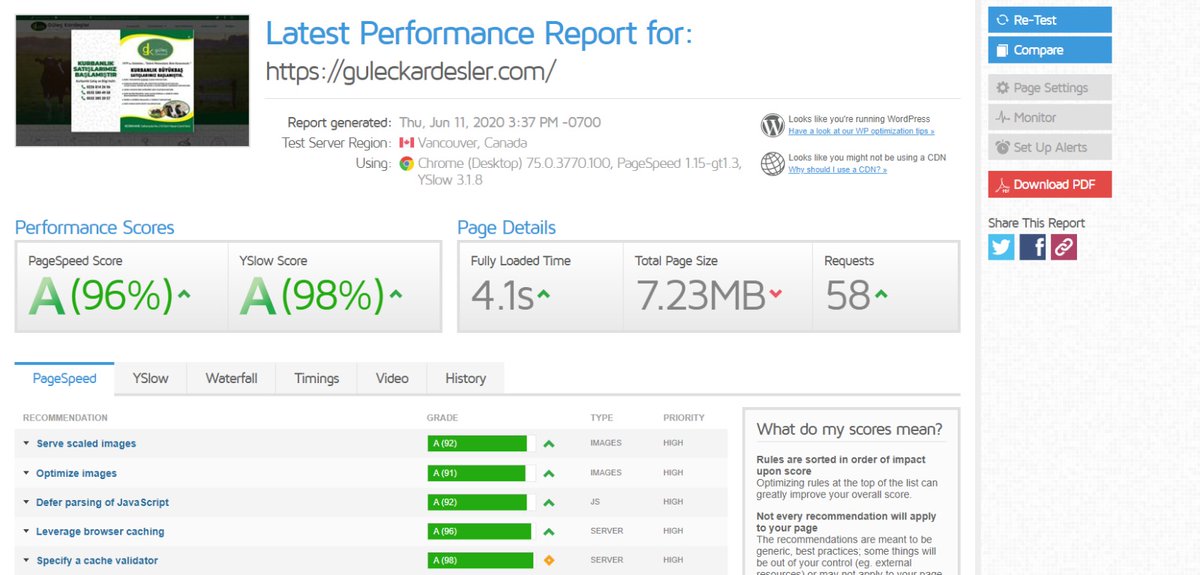The width and height of the screenshot is (1200, 575).
Task: Click trend arrow for Leverage browser caching
Action: (549, 532)
